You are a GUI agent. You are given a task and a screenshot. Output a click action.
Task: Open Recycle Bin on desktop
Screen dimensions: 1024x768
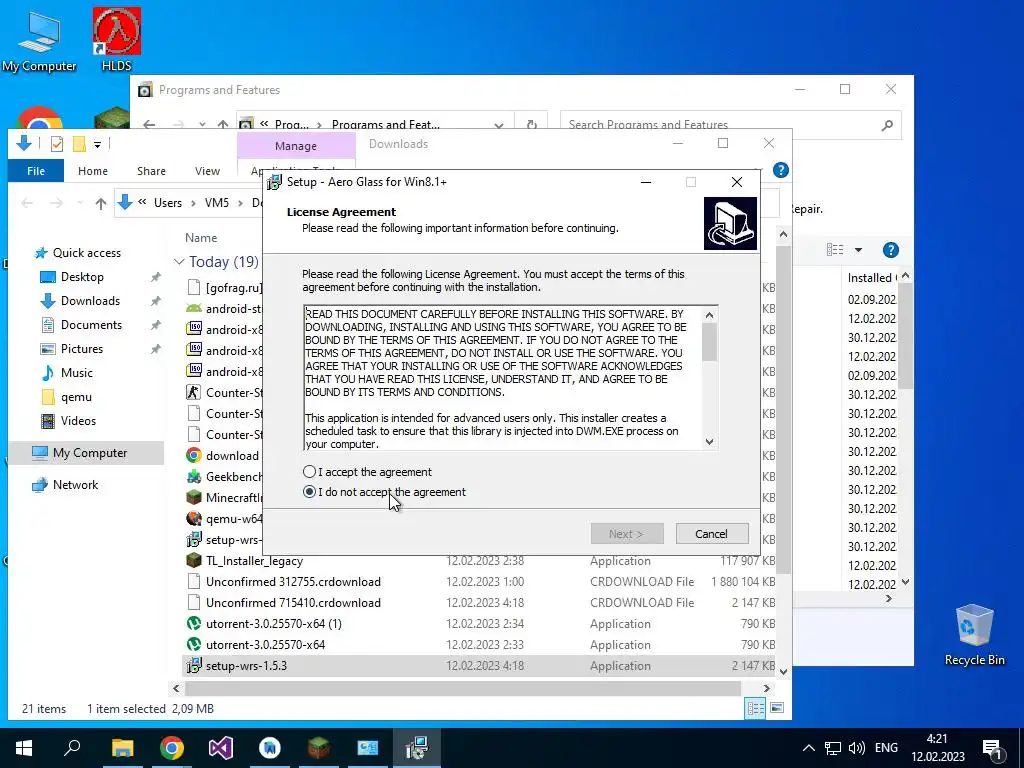[974, 634]
